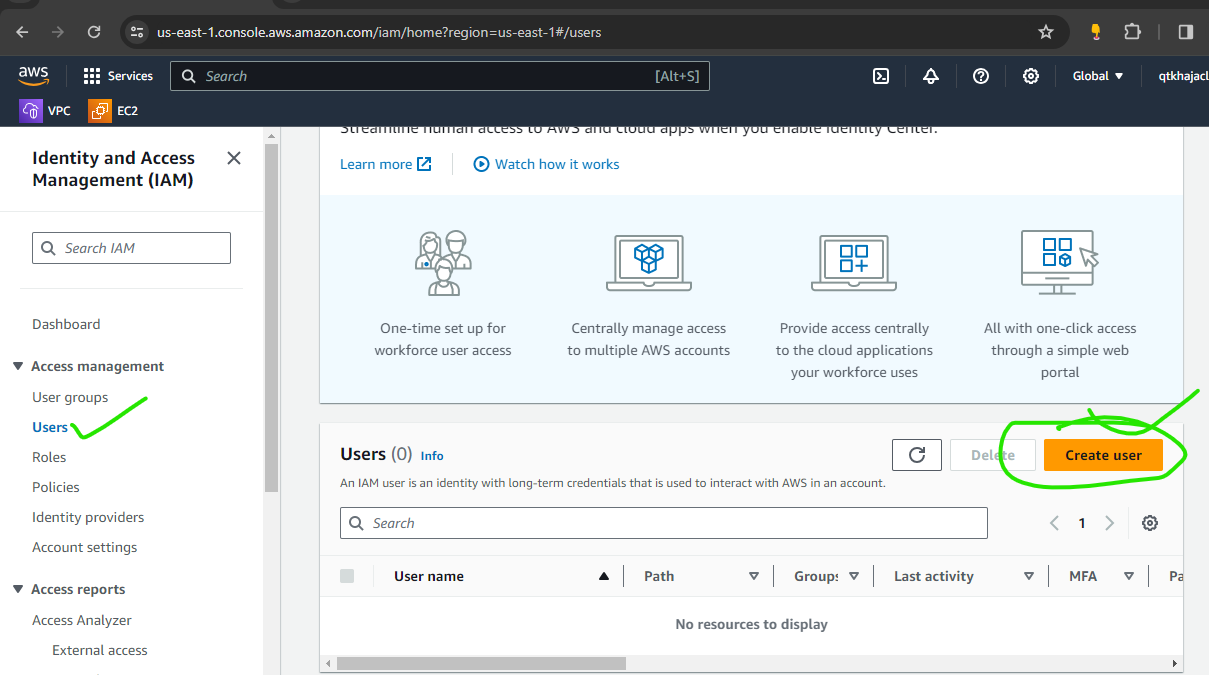Open Roles in the sidebar

click(49, 457)
